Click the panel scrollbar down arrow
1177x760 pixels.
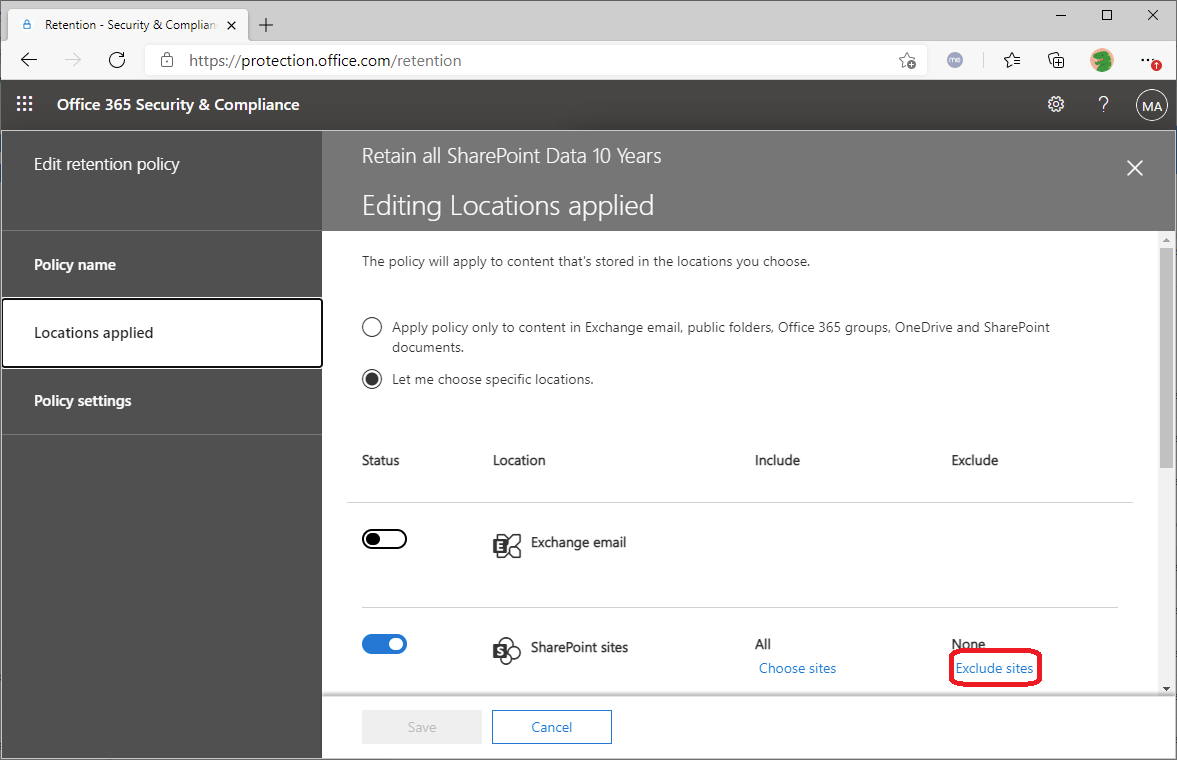tap(1166, 688)
